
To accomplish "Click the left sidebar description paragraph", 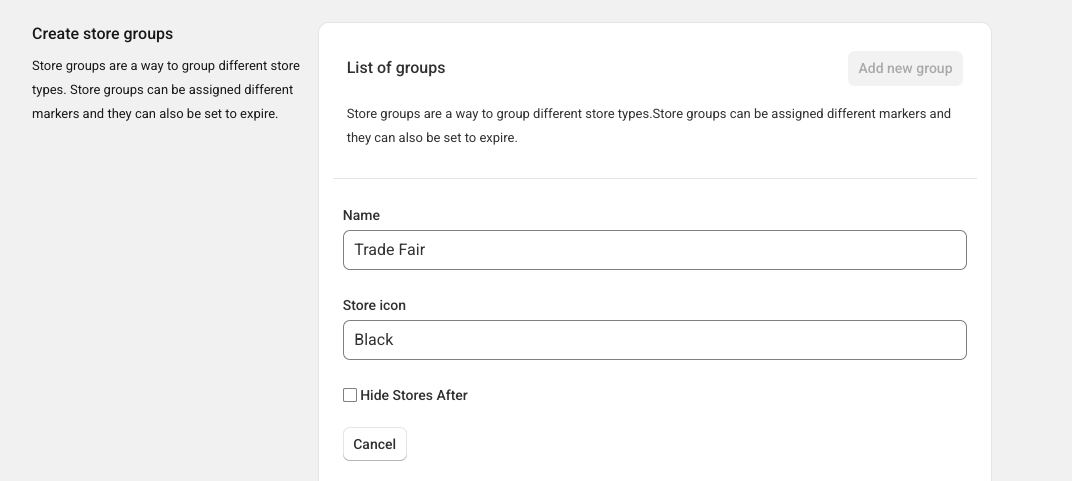I will (x=165, y=90).
